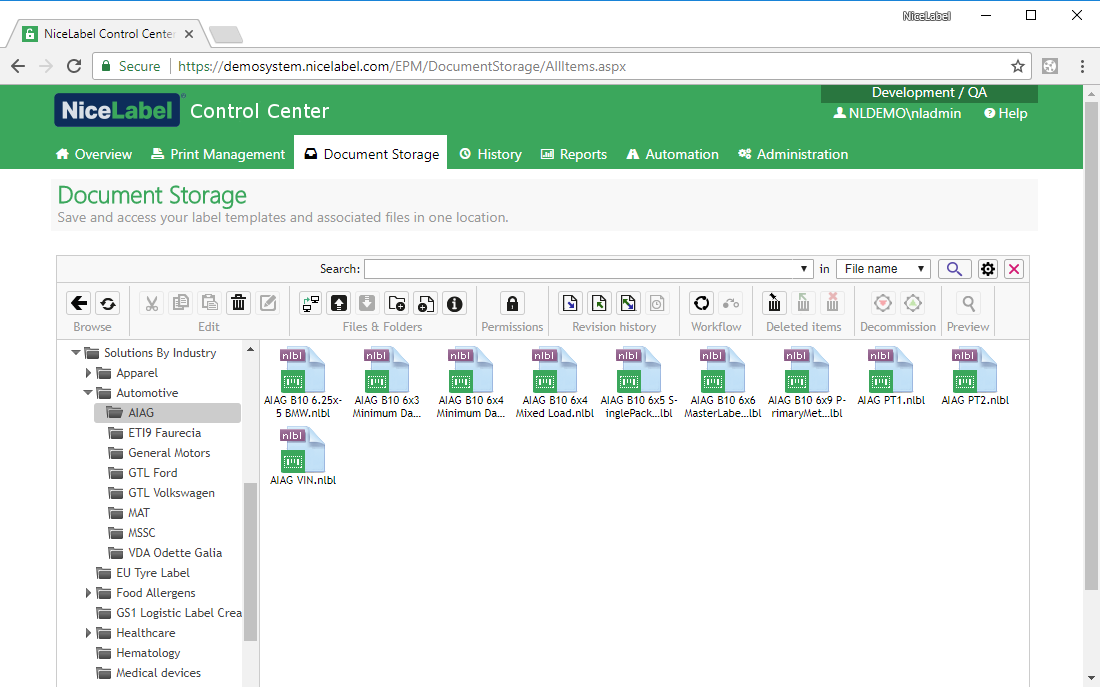
Task: Select the AIAG PT2.nlbl file
Action: 975,377
